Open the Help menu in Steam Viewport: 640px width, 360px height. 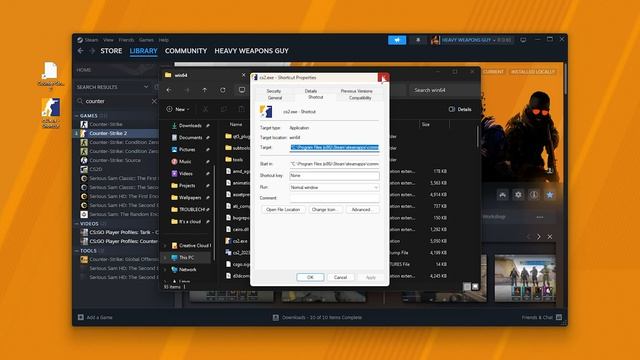point(164,40)
